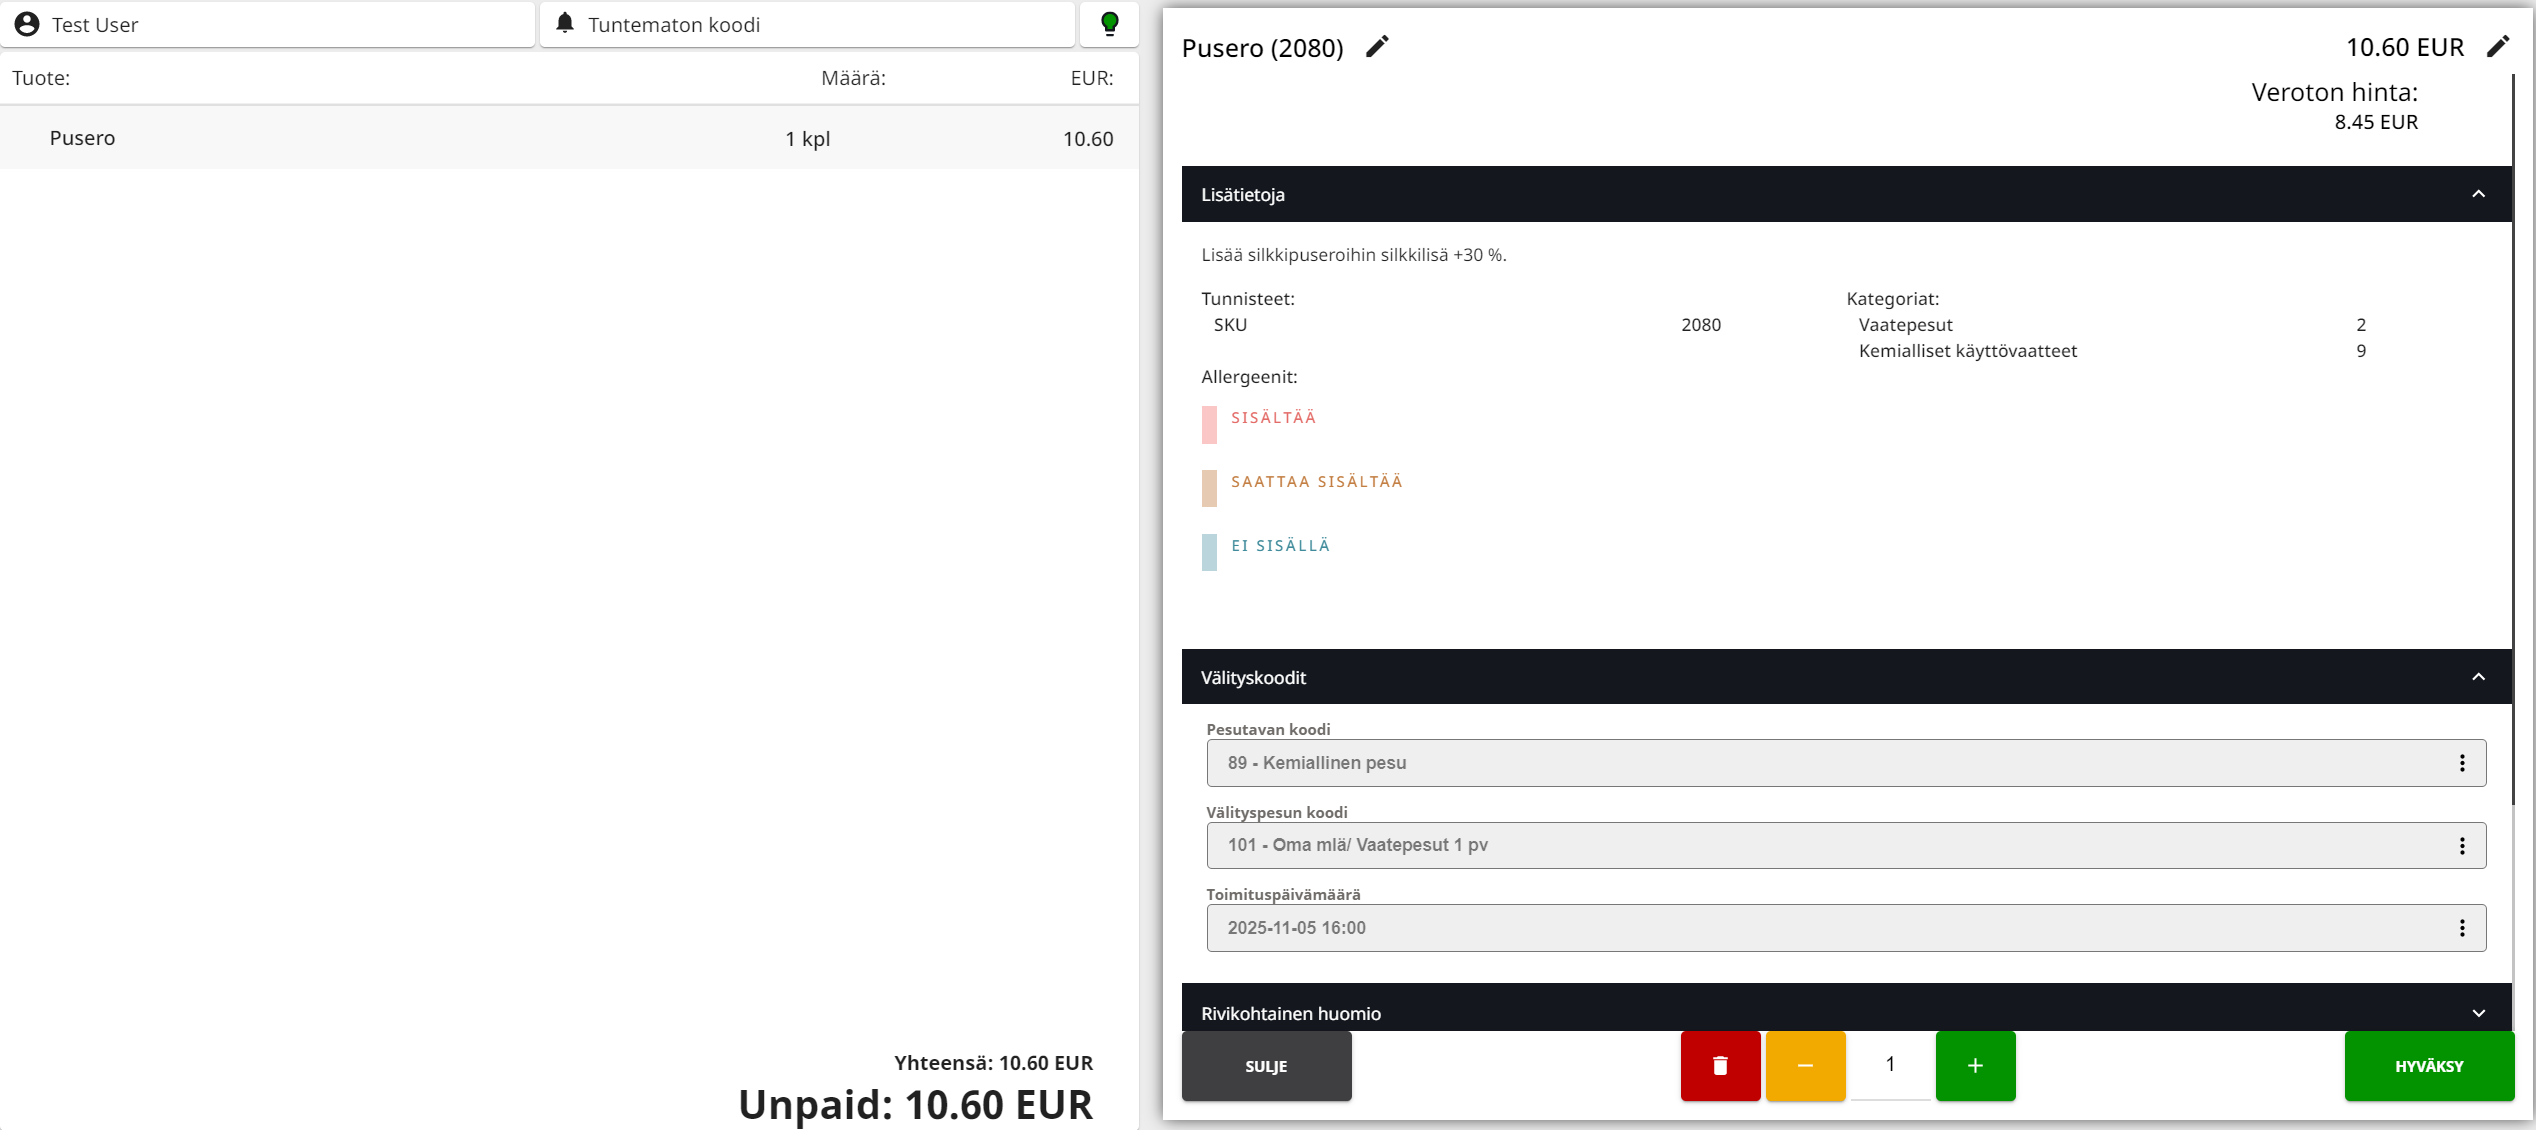
Task: Click the pink SISÄLTÄÄ allergen swatch
Action: [1209, 424]
